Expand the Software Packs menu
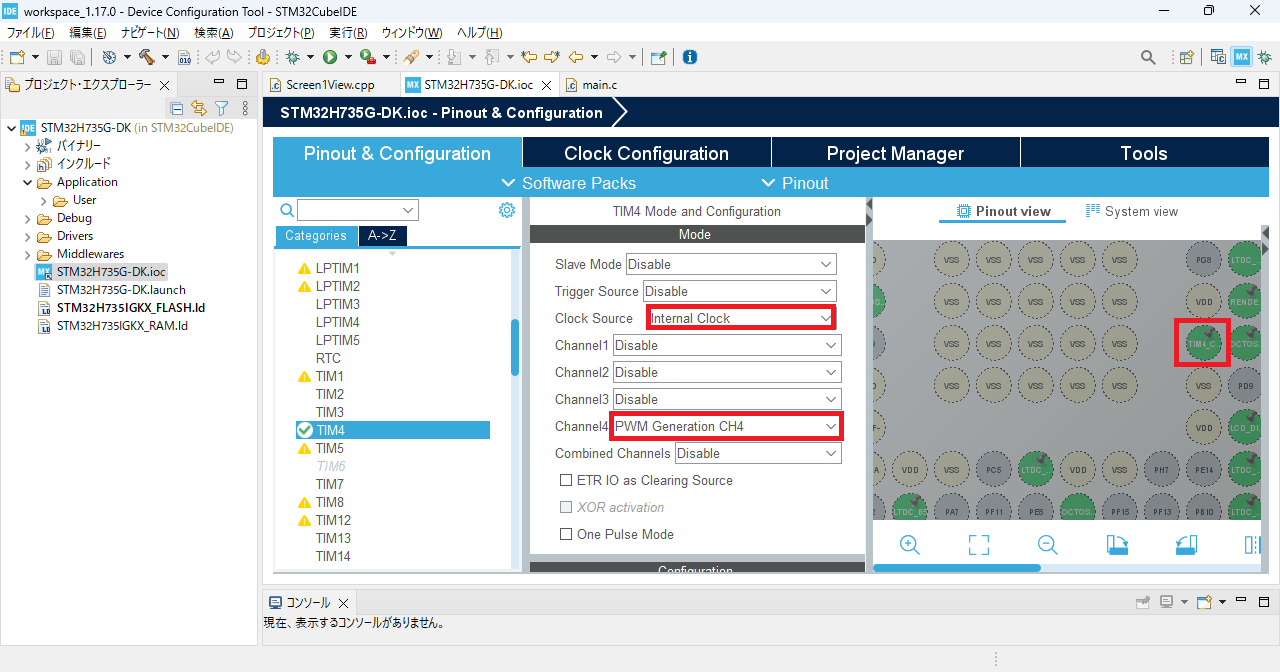The height and width of the screenshot is (672, 1280). [568, 183]
